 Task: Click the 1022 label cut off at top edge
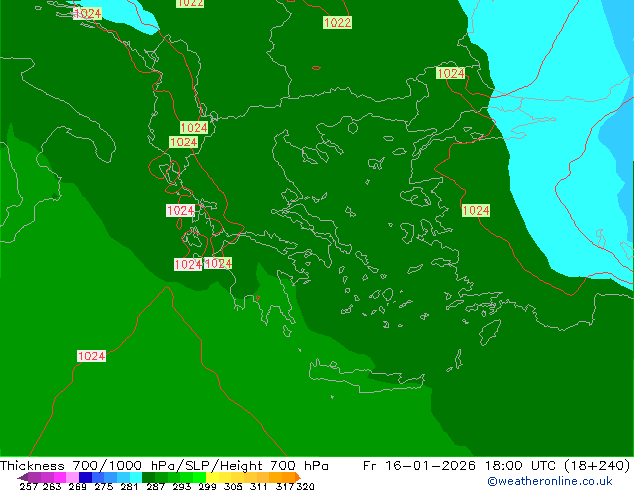point(190,3)
